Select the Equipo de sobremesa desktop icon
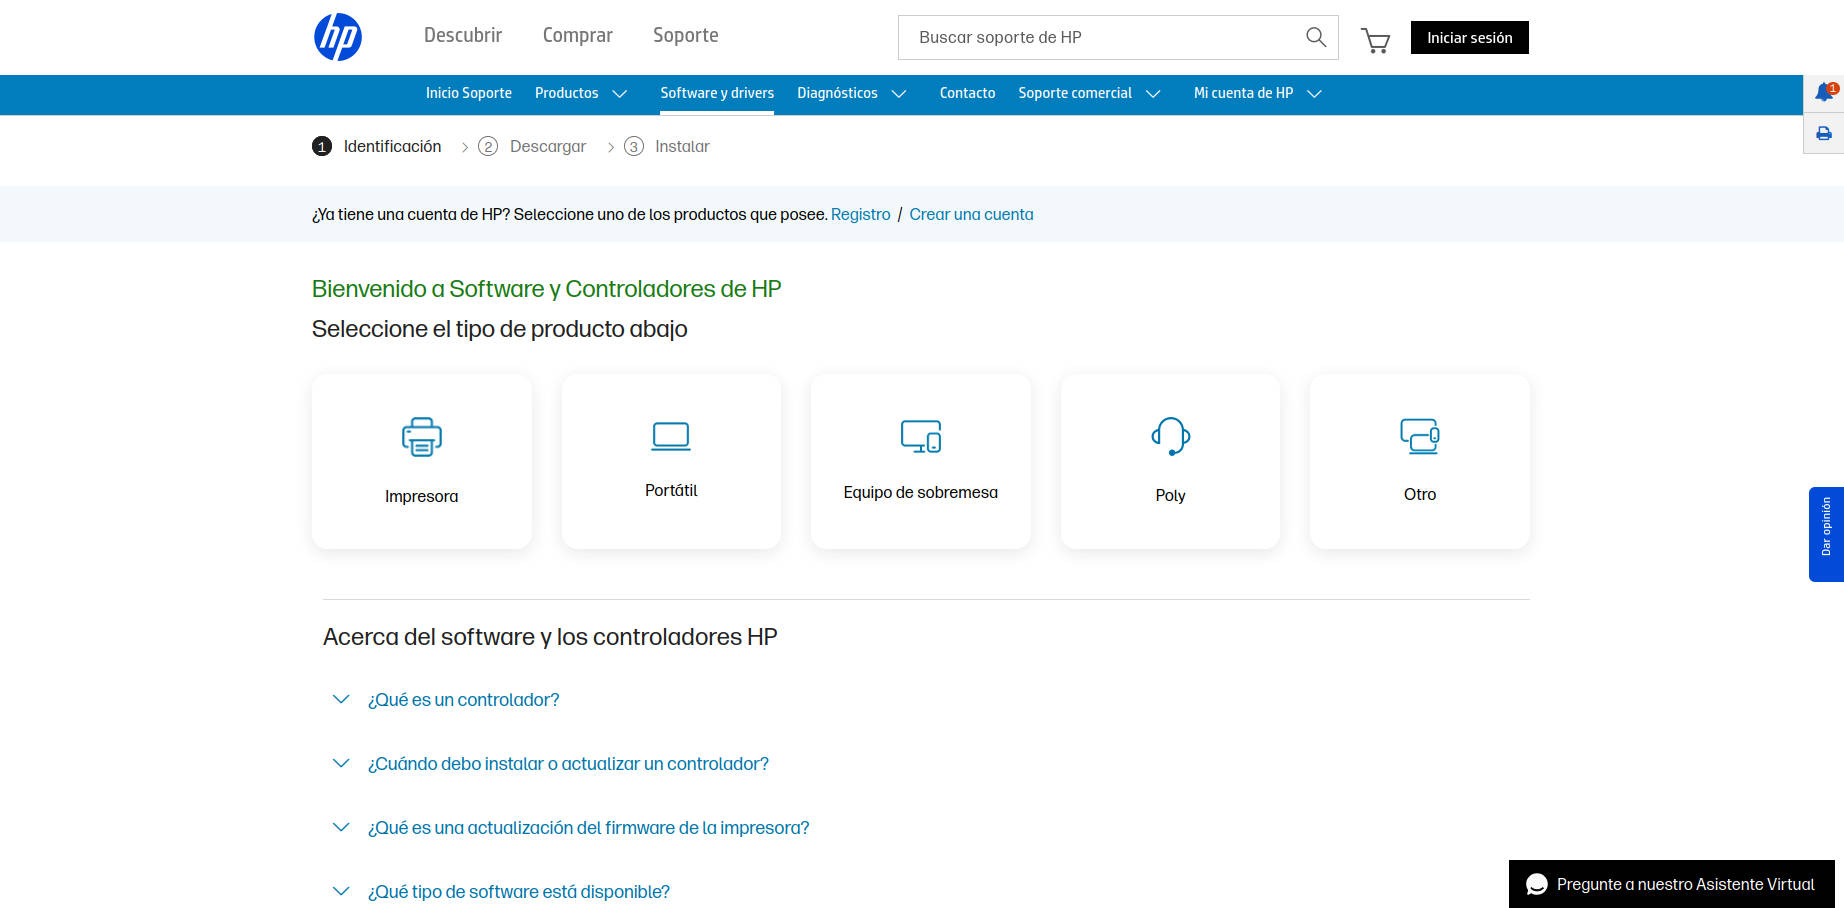The image size is (1844, 908). (x=920, y=436)
